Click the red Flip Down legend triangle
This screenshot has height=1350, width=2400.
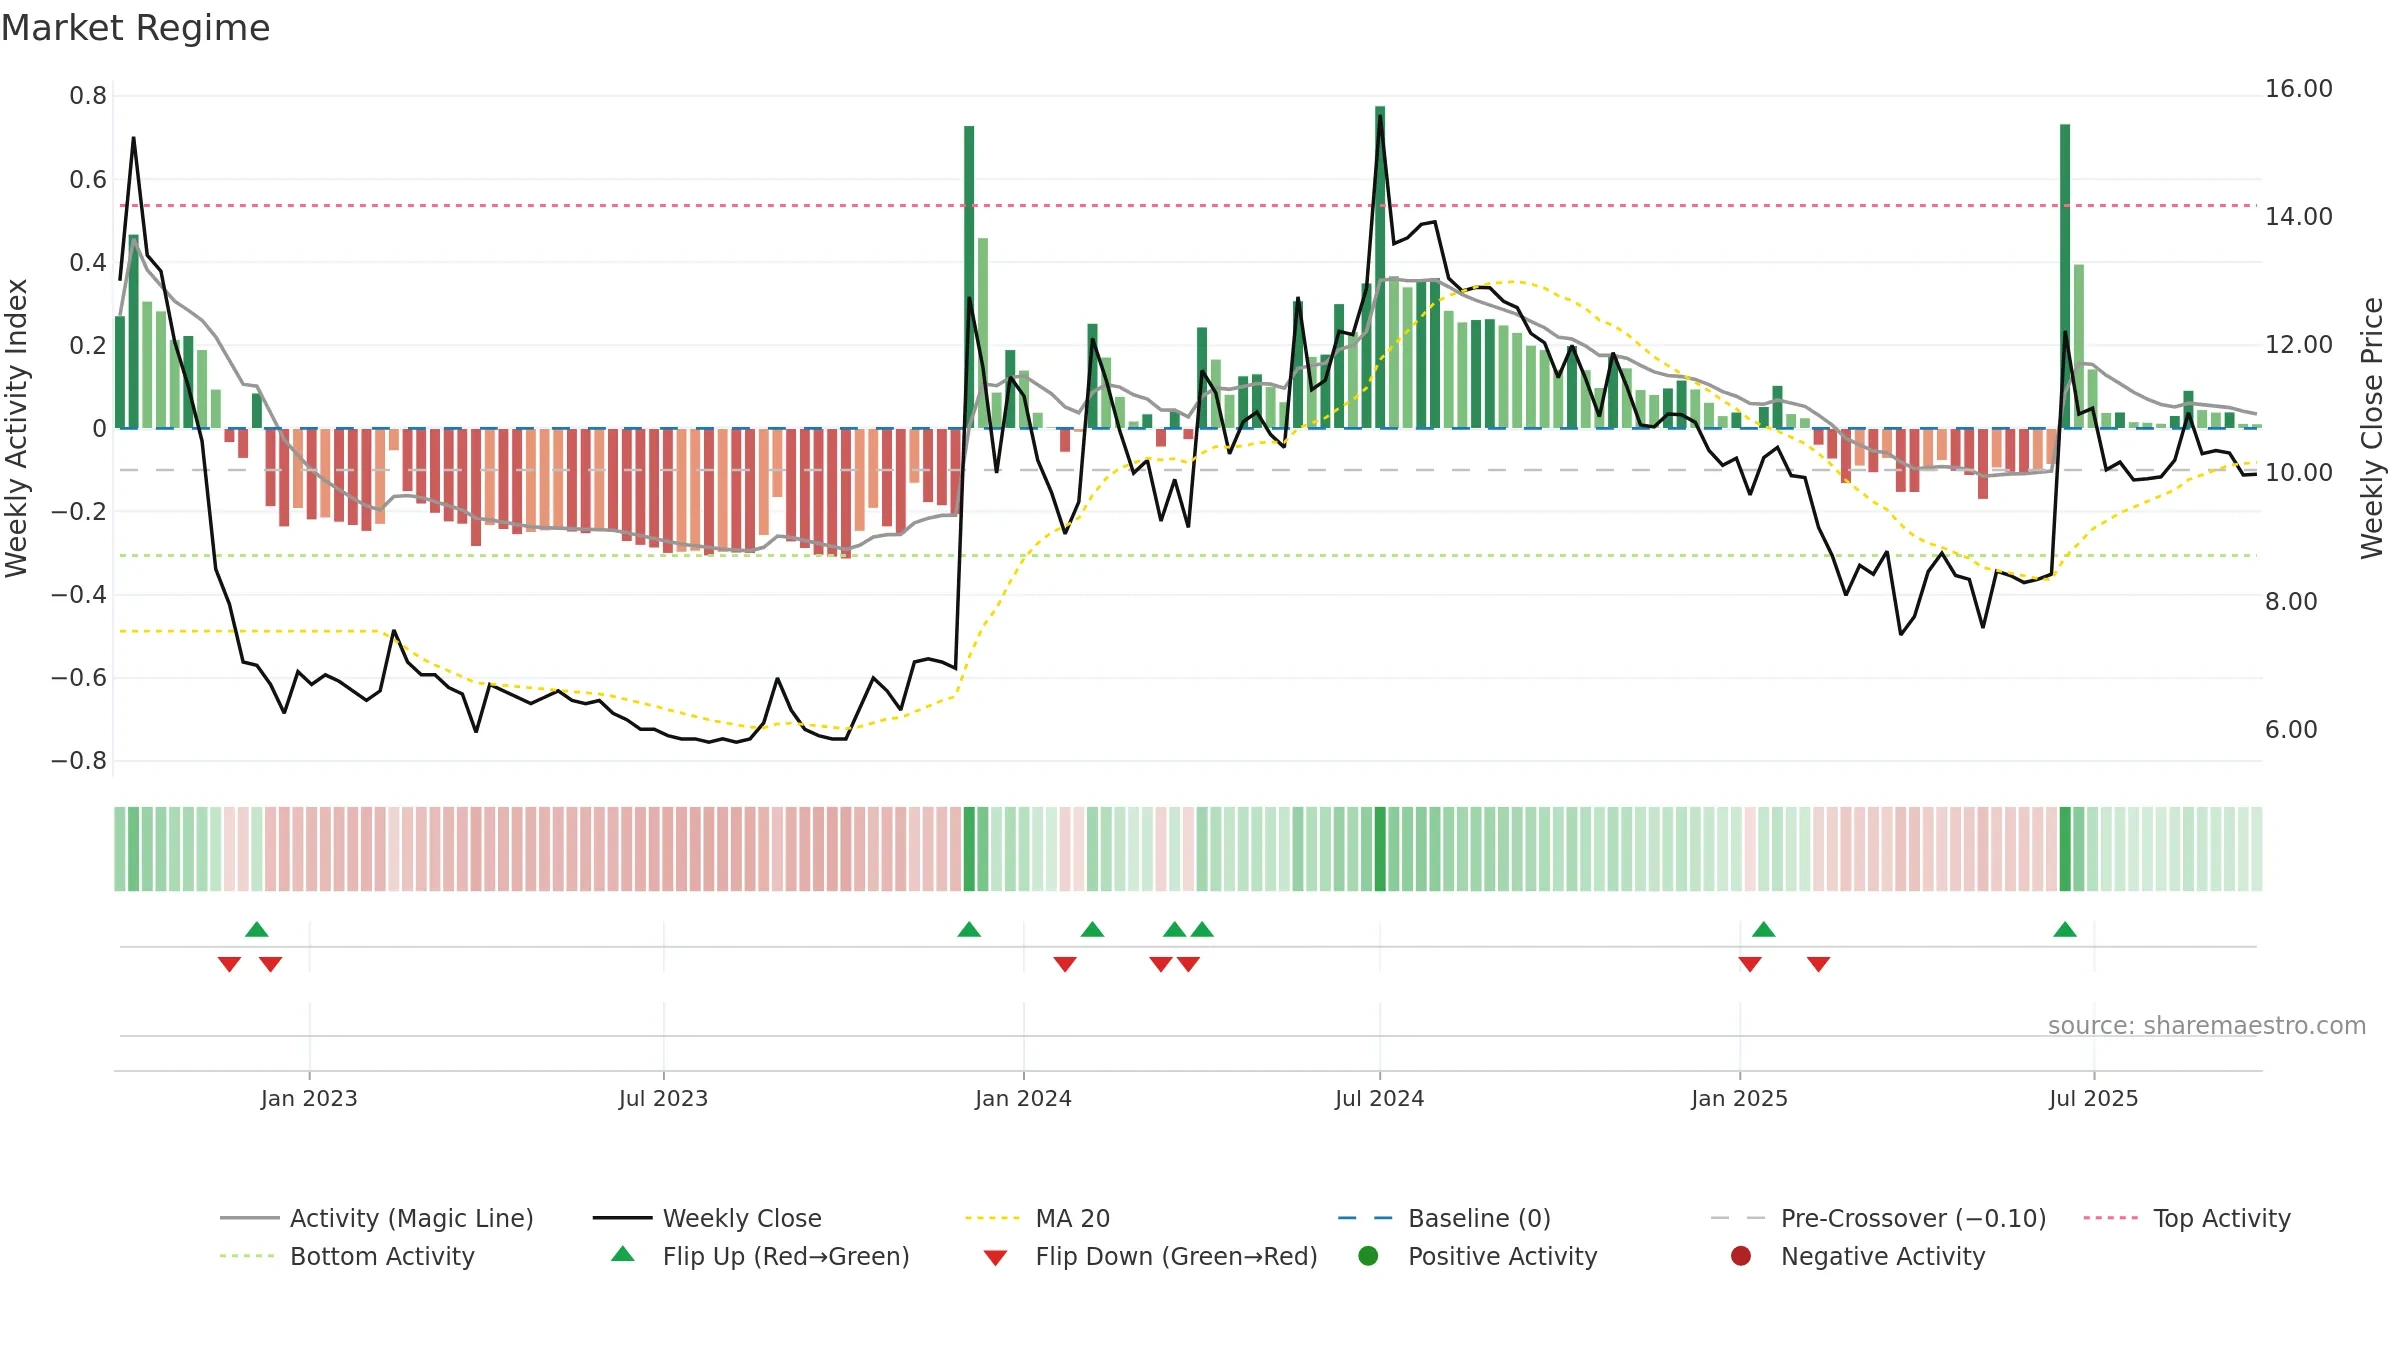coord(995,1258)
